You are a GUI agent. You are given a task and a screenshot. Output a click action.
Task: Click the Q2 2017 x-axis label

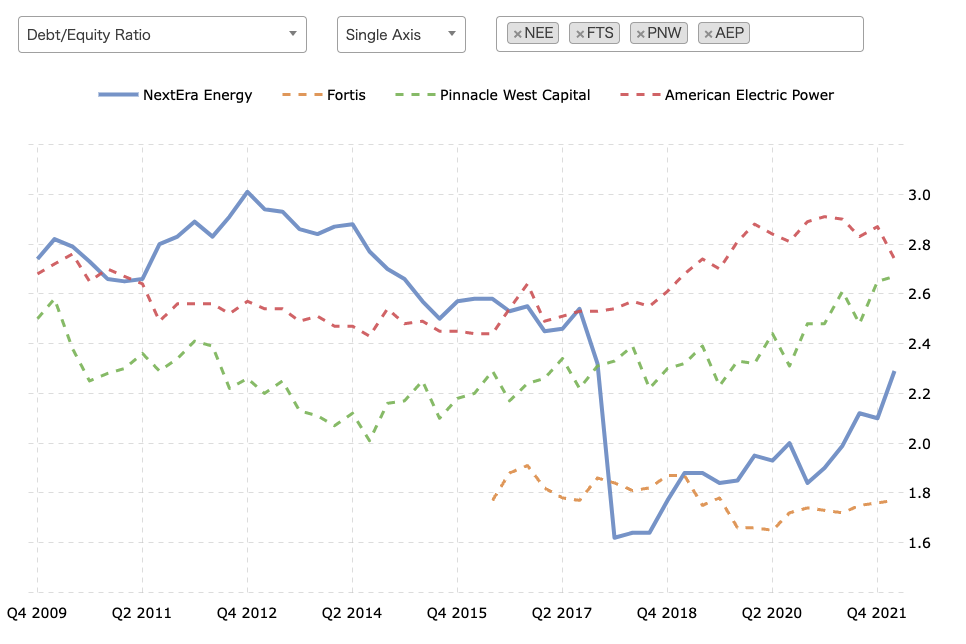tap(562, 613)
